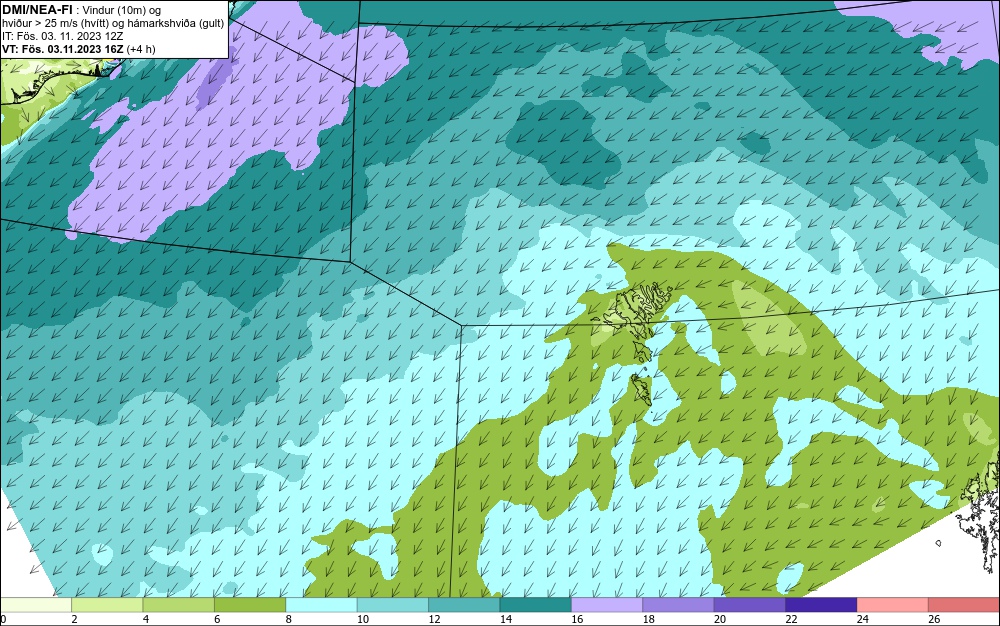The width and height of the screenshot is (1000, 626).
Task: Click the 8–10 m/s pale cyan legend swatch
Action: (x=321, y=605)
